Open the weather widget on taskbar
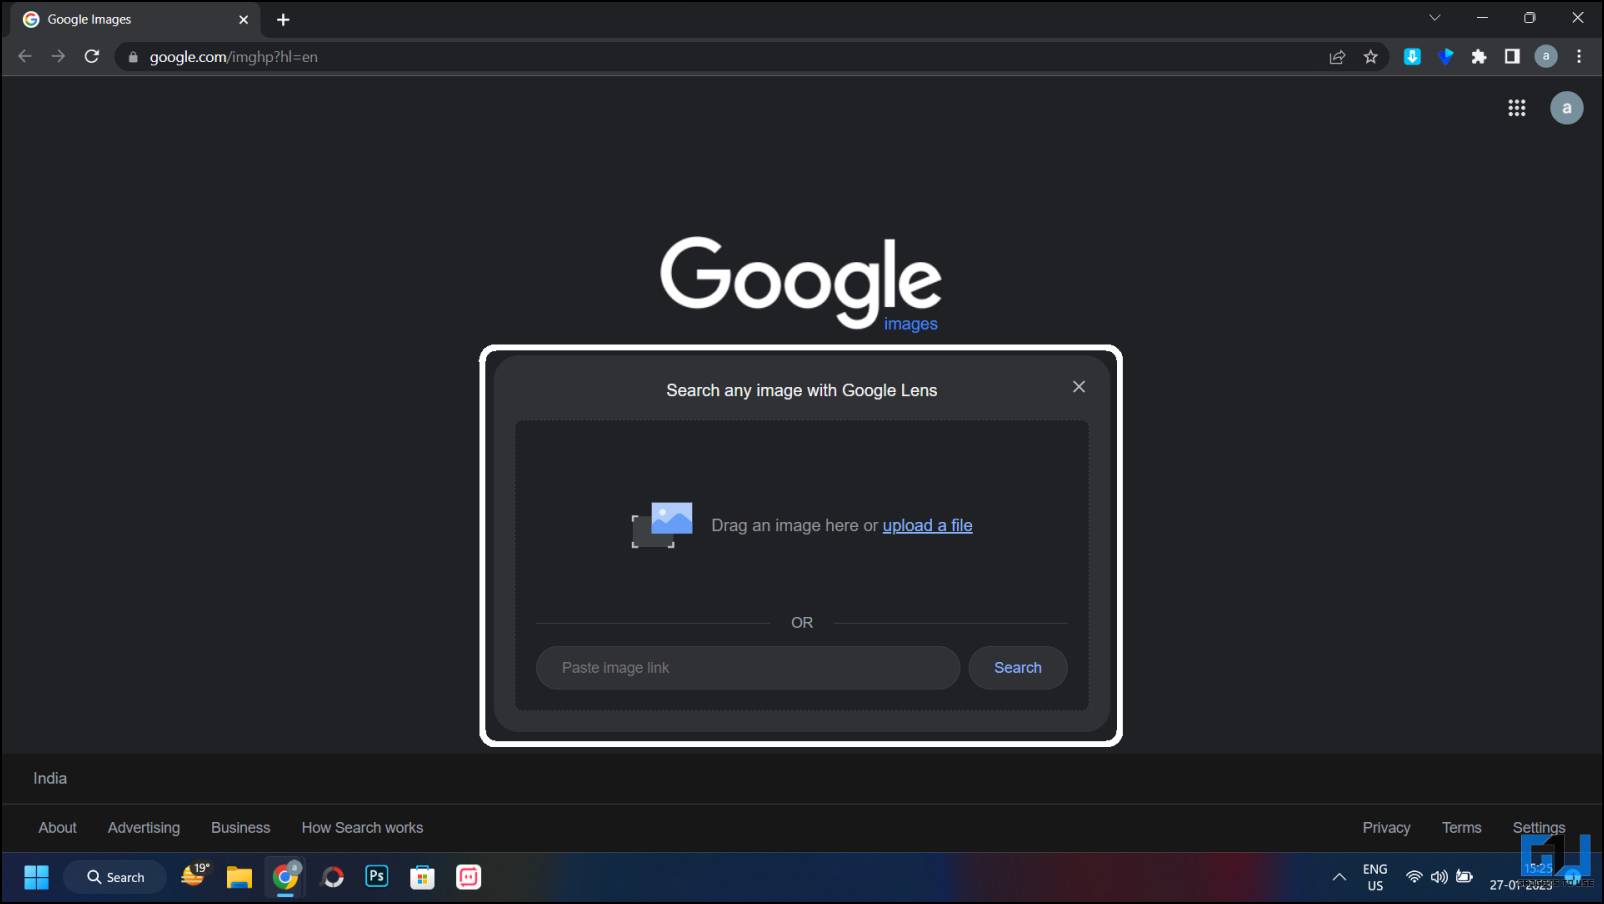Image resolution: width=1604 pixels, height=904 pixels. tap(195, 876)
